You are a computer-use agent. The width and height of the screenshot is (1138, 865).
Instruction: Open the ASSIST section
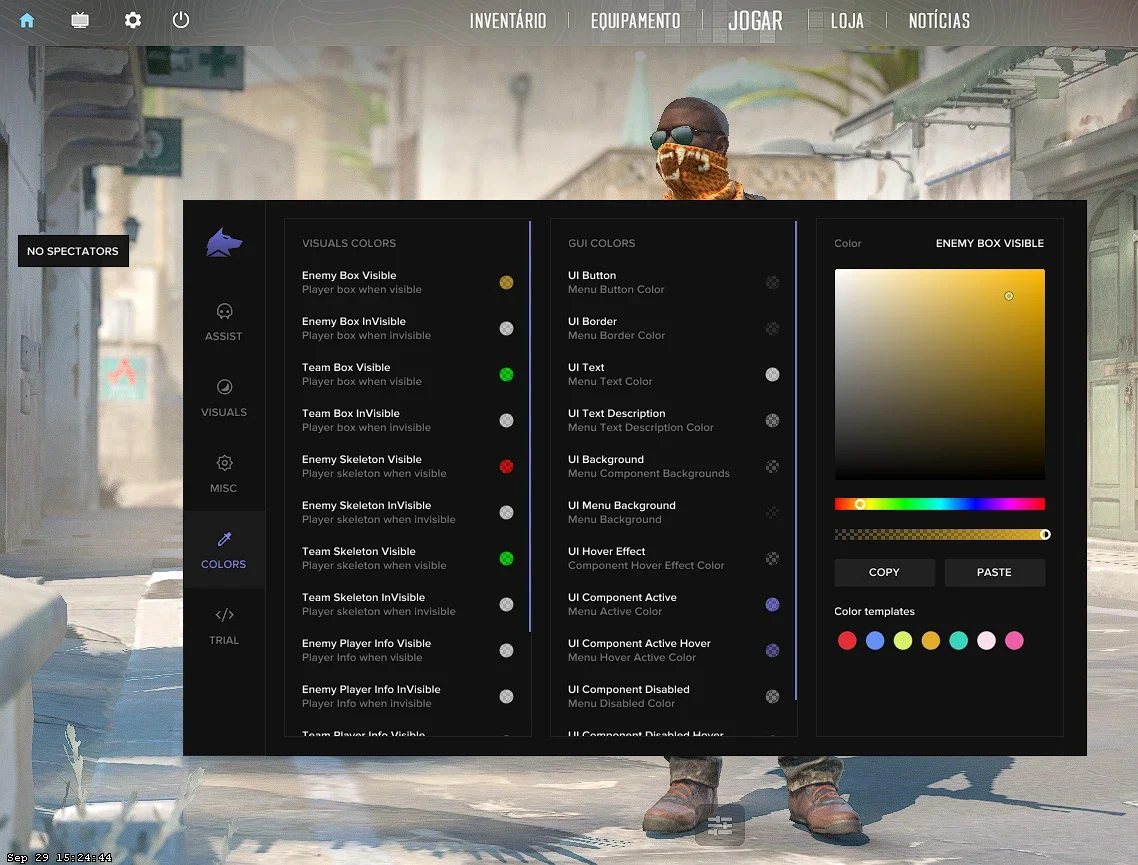pyautogui.click(x=224, y=322)
